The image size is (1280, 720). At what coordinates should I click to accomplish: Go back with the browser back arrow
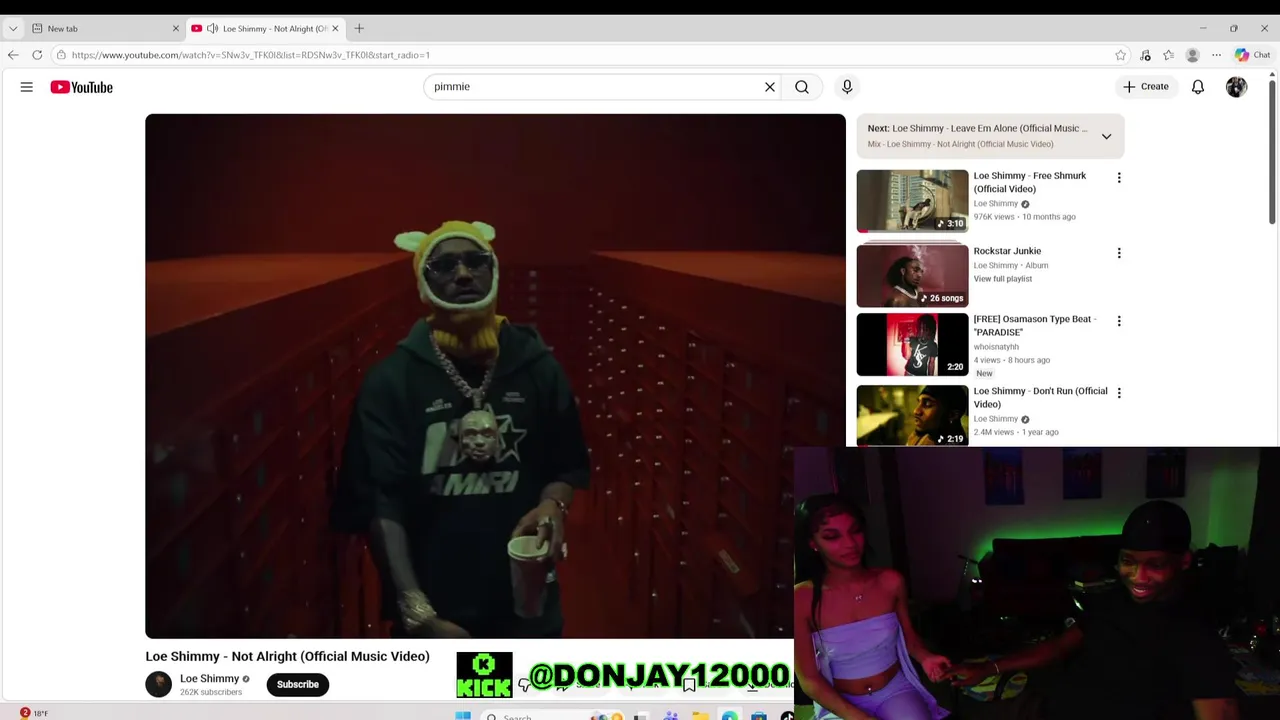point(13,55)
